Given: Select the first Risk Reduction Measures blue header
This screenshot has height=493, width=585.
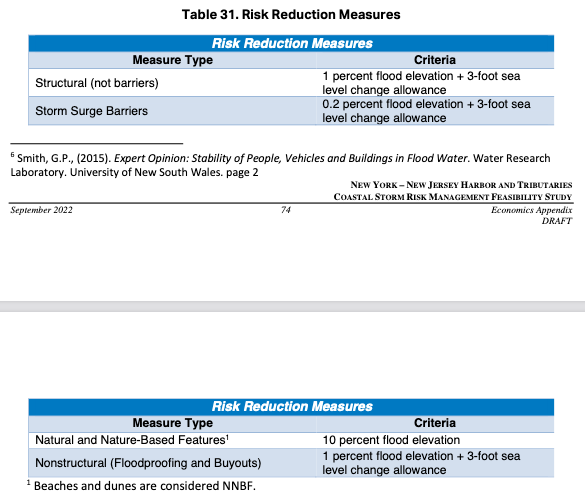Looking at the screenshot, I should [291, 43].
